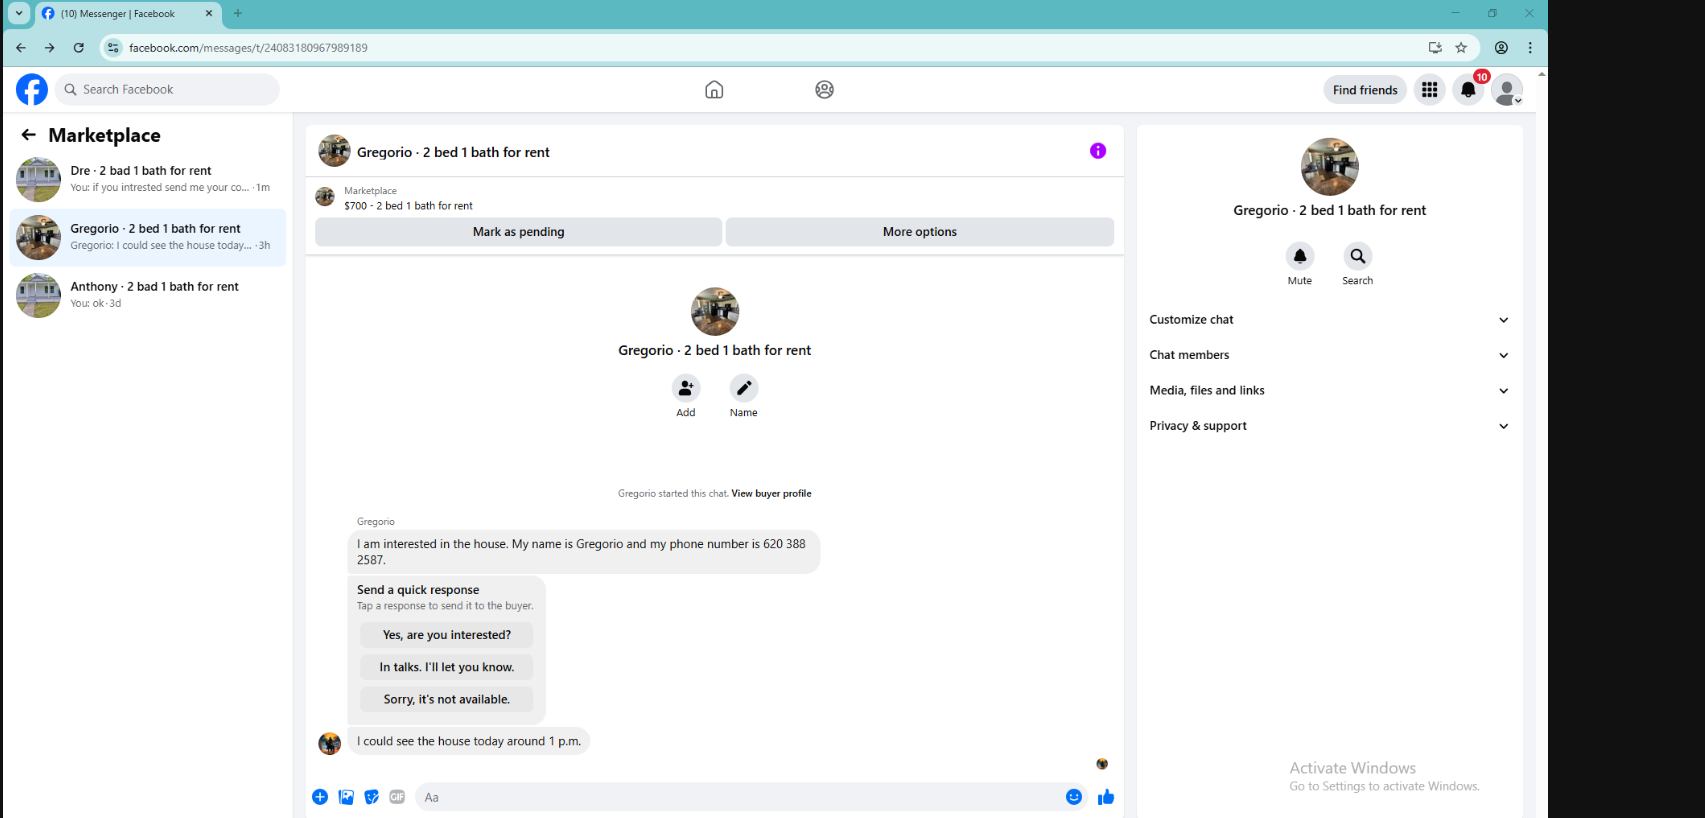Click the center chat profile picture

pyautogui.click(x=714, y=311)
